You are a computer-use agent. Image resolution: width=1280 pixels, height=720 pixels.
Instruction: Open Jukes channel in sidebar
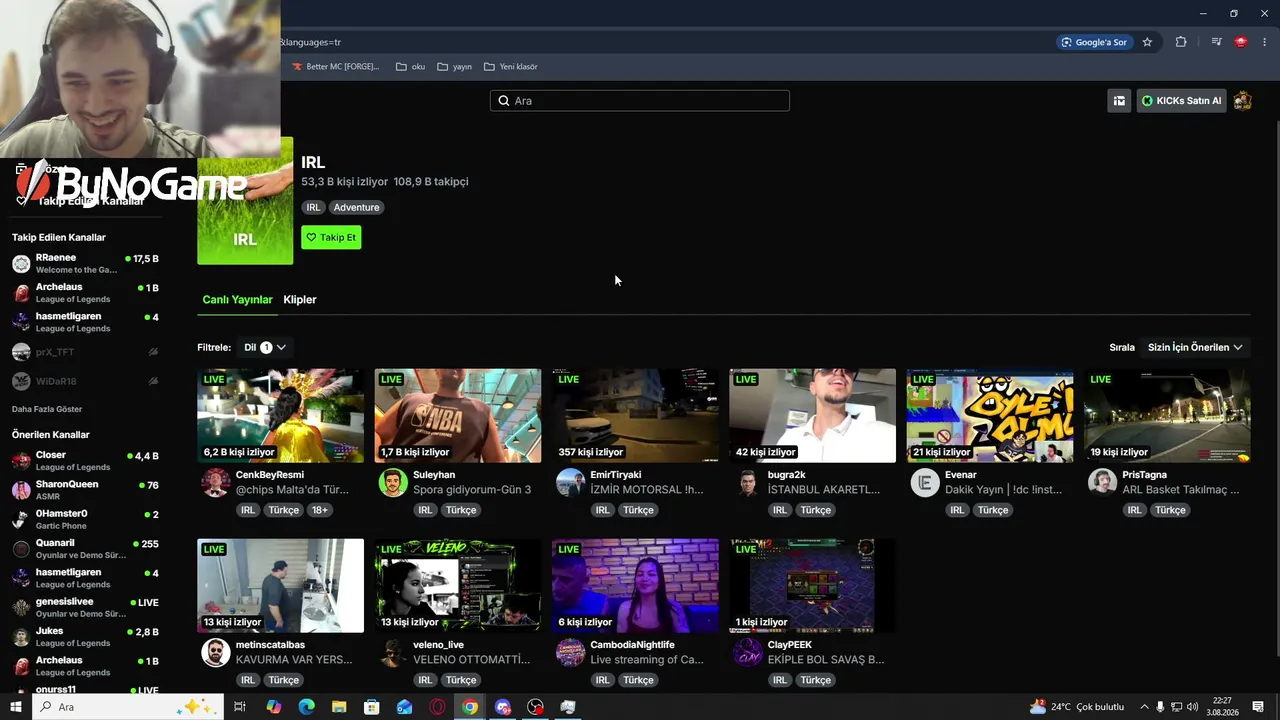[x=85, y=637]
